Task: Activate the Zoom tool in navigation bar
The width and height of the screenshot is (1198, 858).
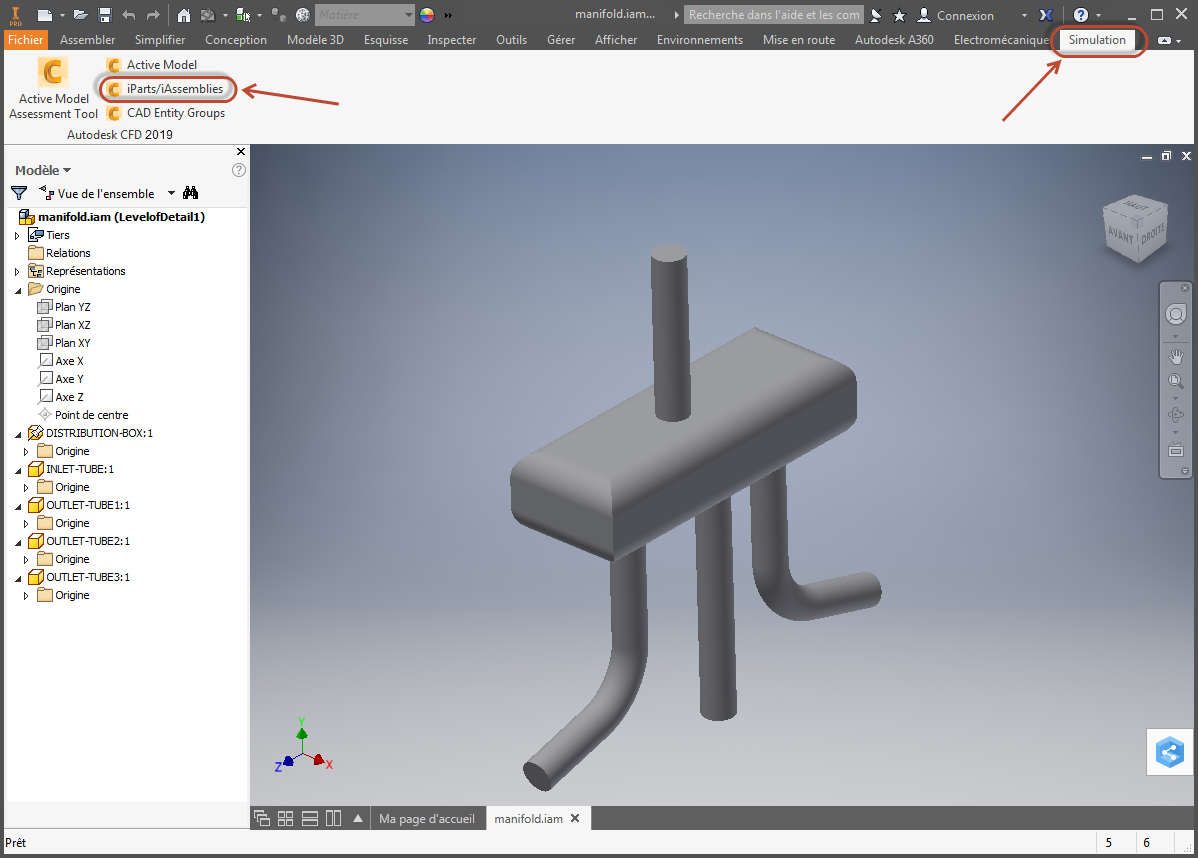Action: (1175, 380)
